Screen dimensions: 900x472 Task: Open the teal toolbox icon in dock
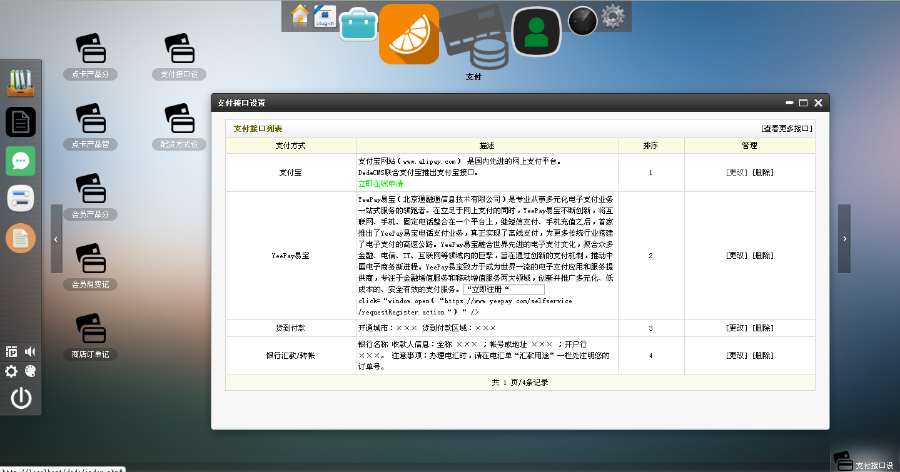(x=359, y=25)
